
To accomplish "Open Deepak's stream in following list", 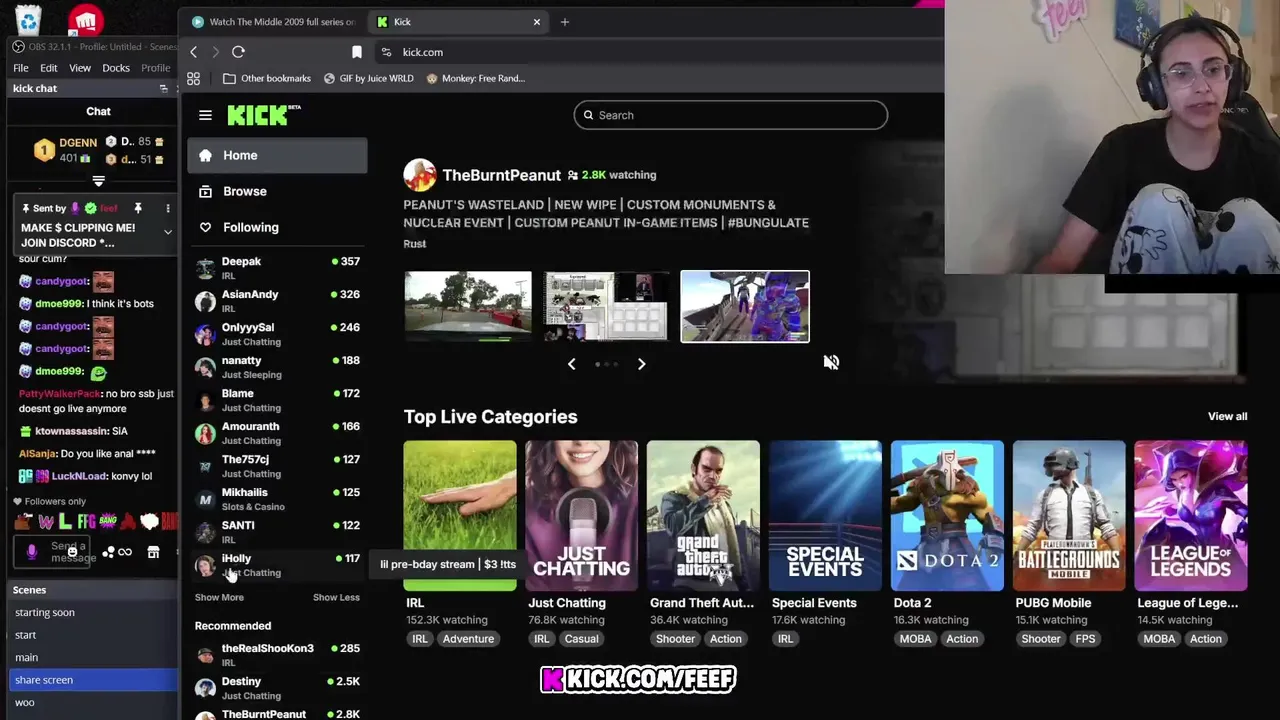I will (x=277, y=268).
